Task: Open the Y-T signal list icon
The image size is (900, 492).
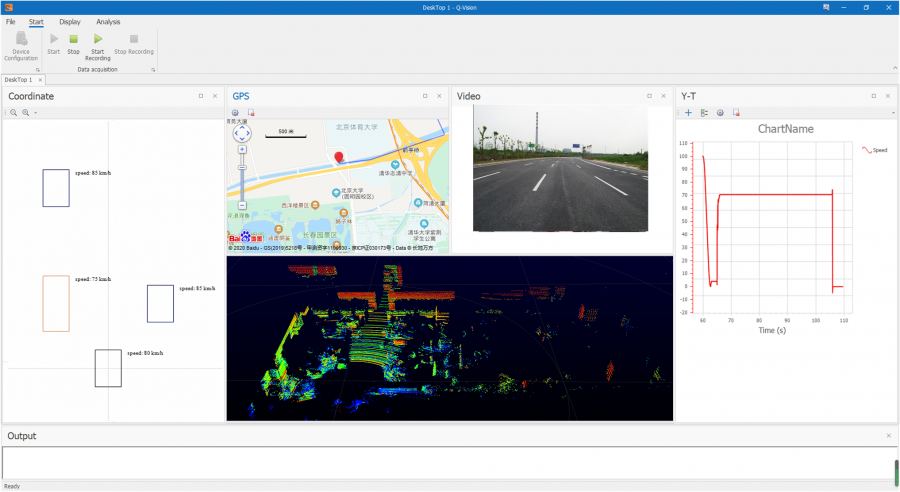Action: click(x=704, y=113)
